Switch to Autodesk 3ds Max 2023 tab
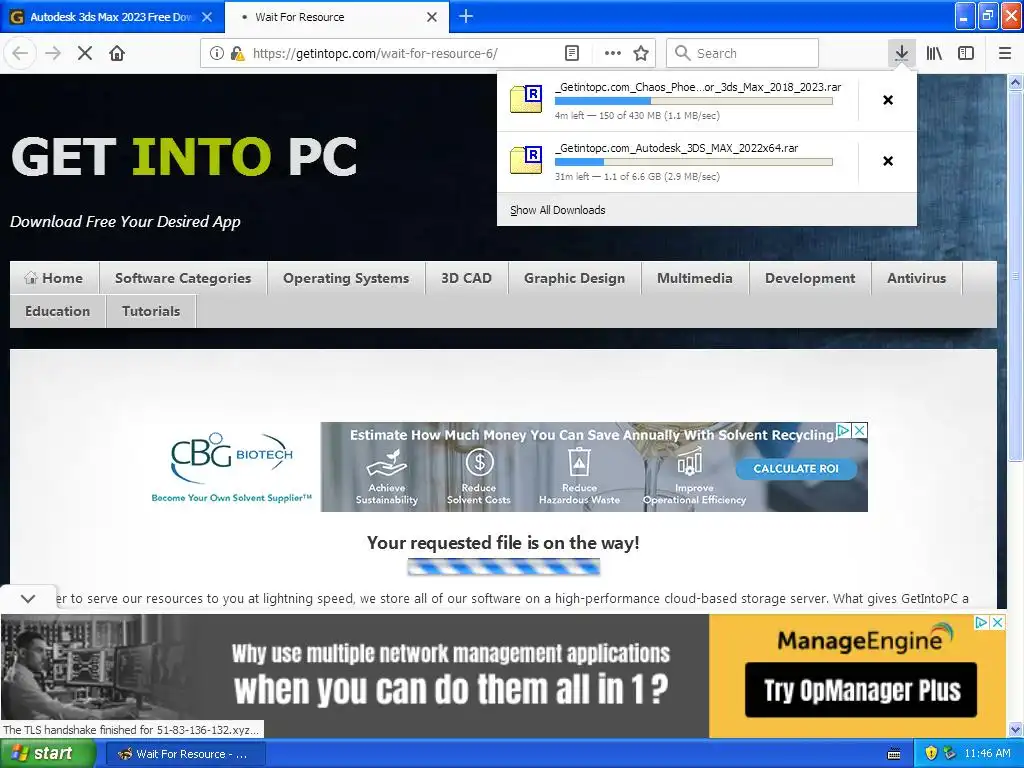Viewport: 1024px width, 768px height. pos(112,17)
